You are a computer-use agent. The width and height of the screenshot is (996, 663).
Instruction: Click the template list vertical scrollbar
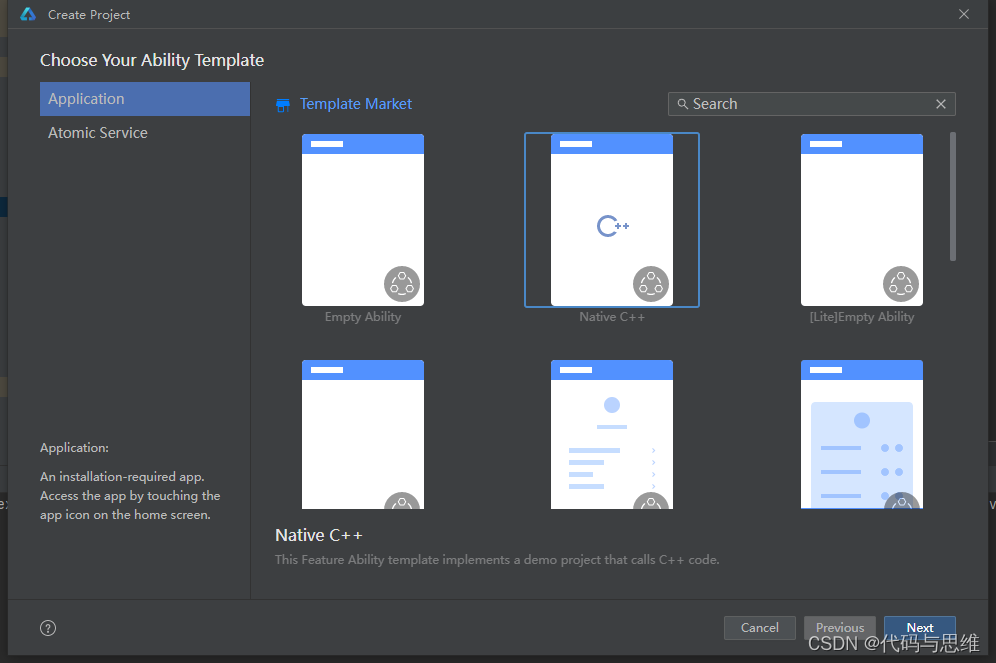click(x=952, y=196)
